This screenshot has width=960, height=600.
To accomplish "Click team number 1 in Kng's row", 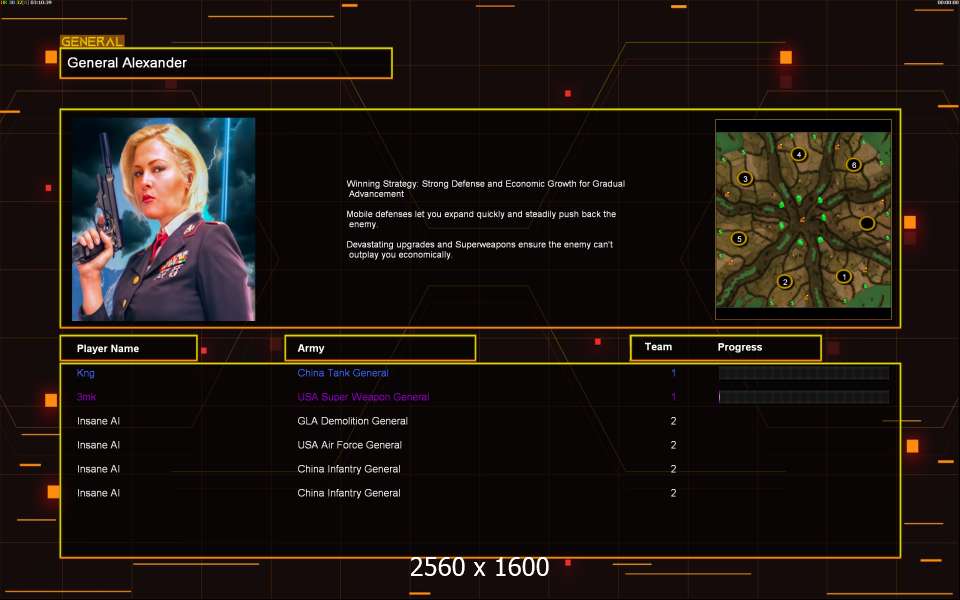I will (x=673, y=373).
